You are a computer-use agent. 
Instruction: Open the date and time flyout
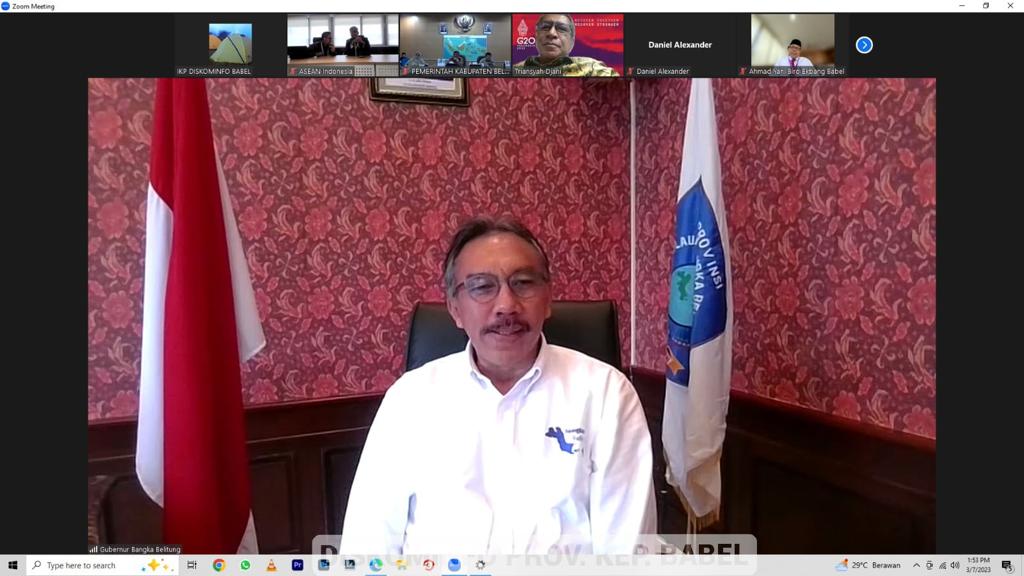pyautogui.click(x=978, y=565)
